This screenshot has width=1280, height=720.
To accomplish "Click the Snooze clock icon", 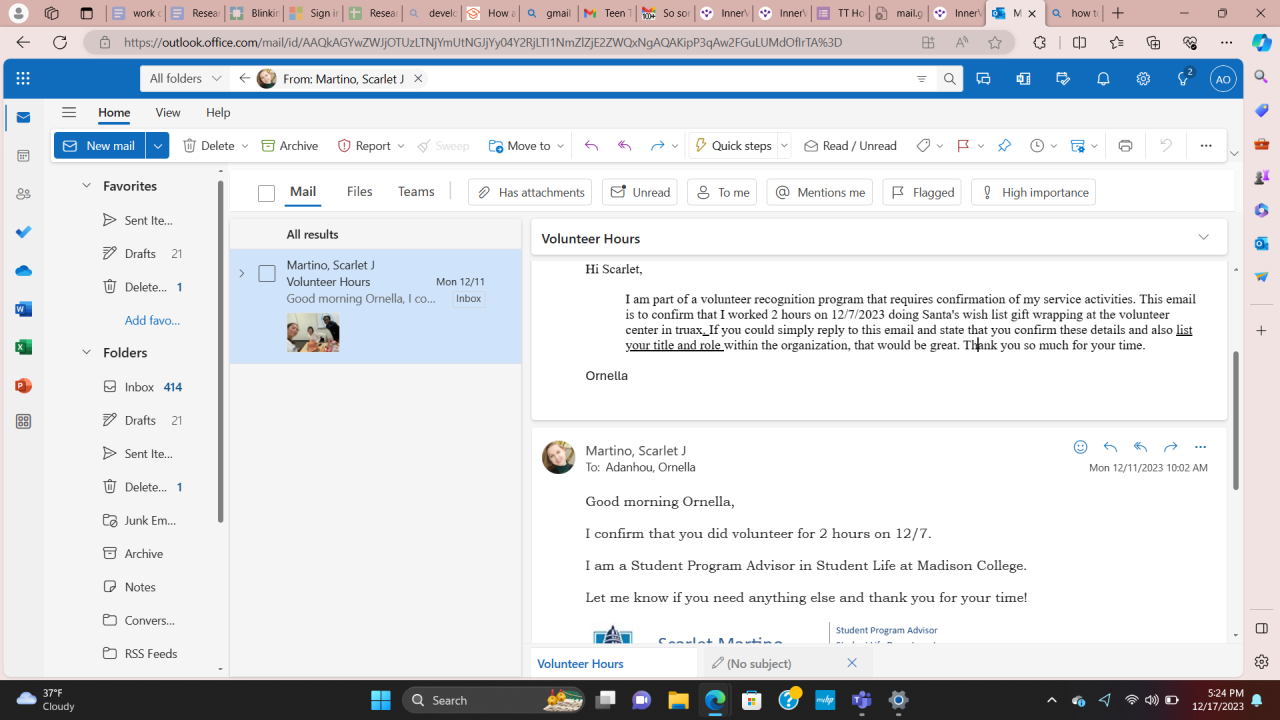I will (x=1037, y=146).
